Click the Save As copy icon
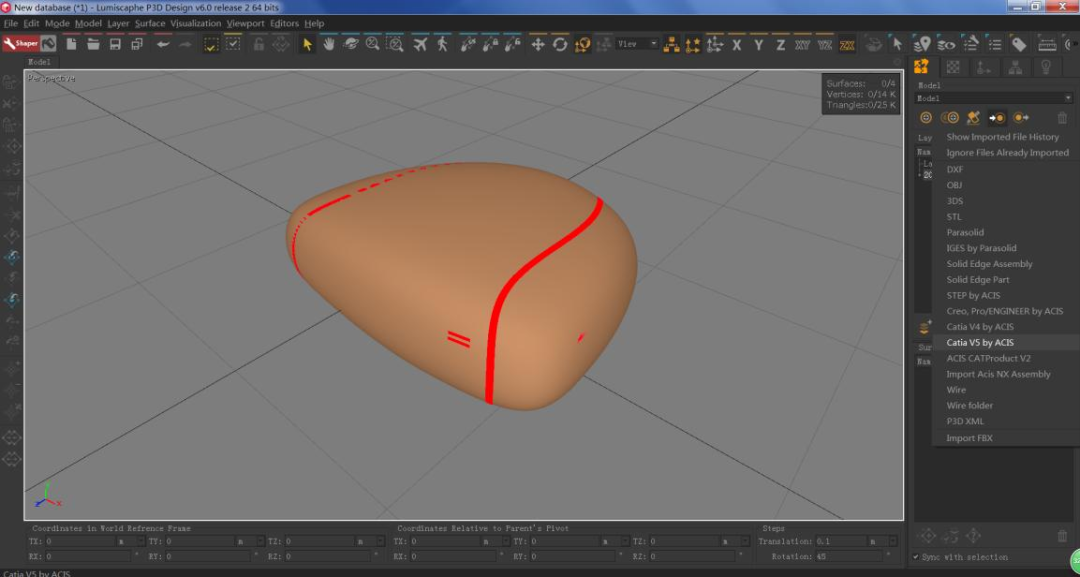Image resolution: width=1080 pixels, height=577 pixels. point(137,44)
